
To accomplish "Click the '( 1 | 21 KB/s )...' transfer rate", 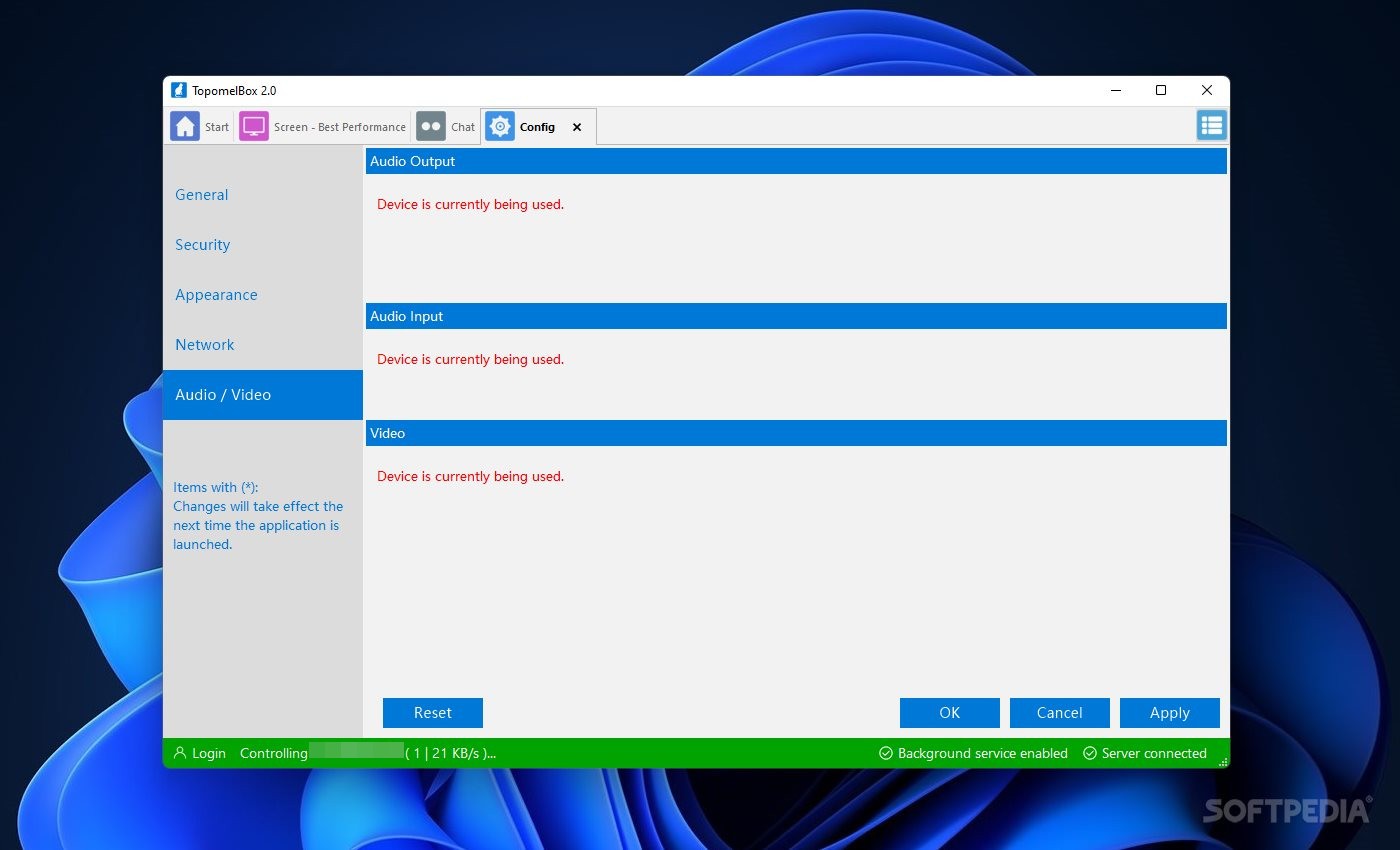I will pos(451,753).
